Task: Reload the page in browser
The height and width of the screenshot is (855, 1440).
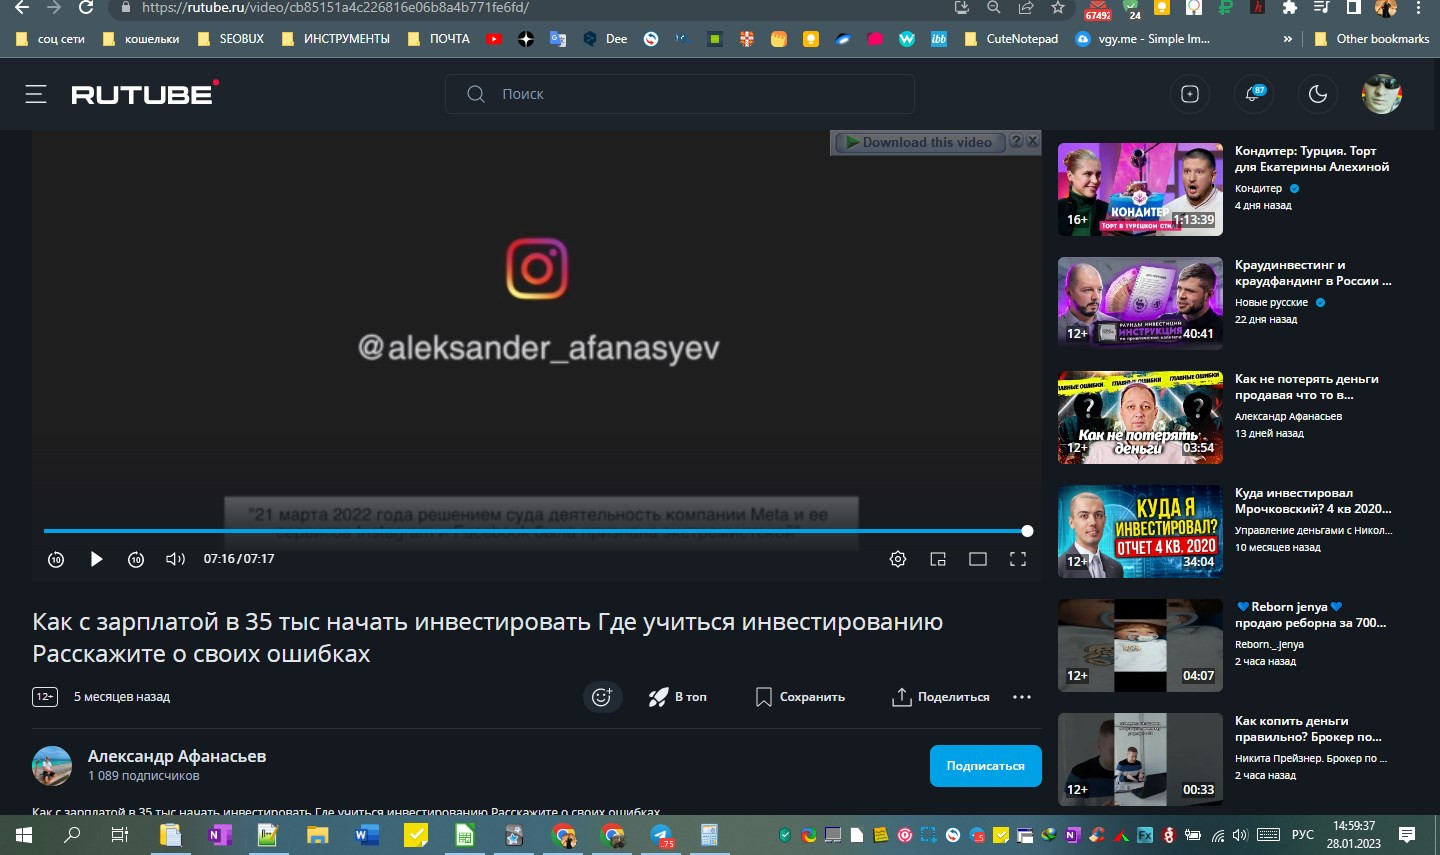Action: point(86,8)
